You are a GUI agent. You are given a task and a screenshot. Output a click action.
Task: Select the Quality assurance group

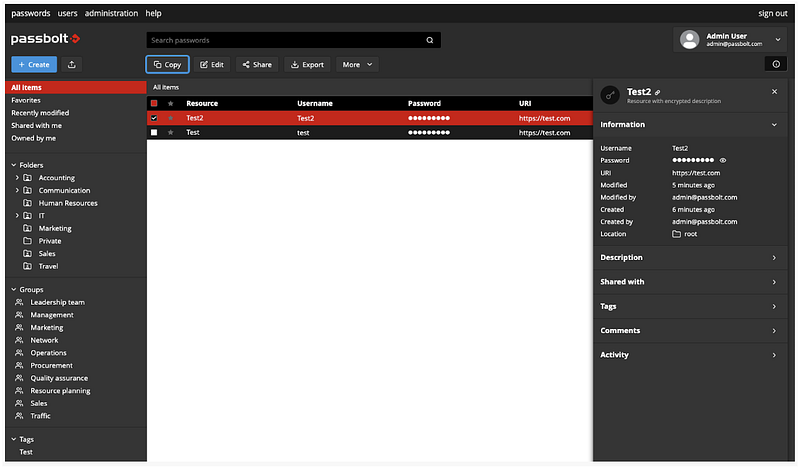click(59, 378)
